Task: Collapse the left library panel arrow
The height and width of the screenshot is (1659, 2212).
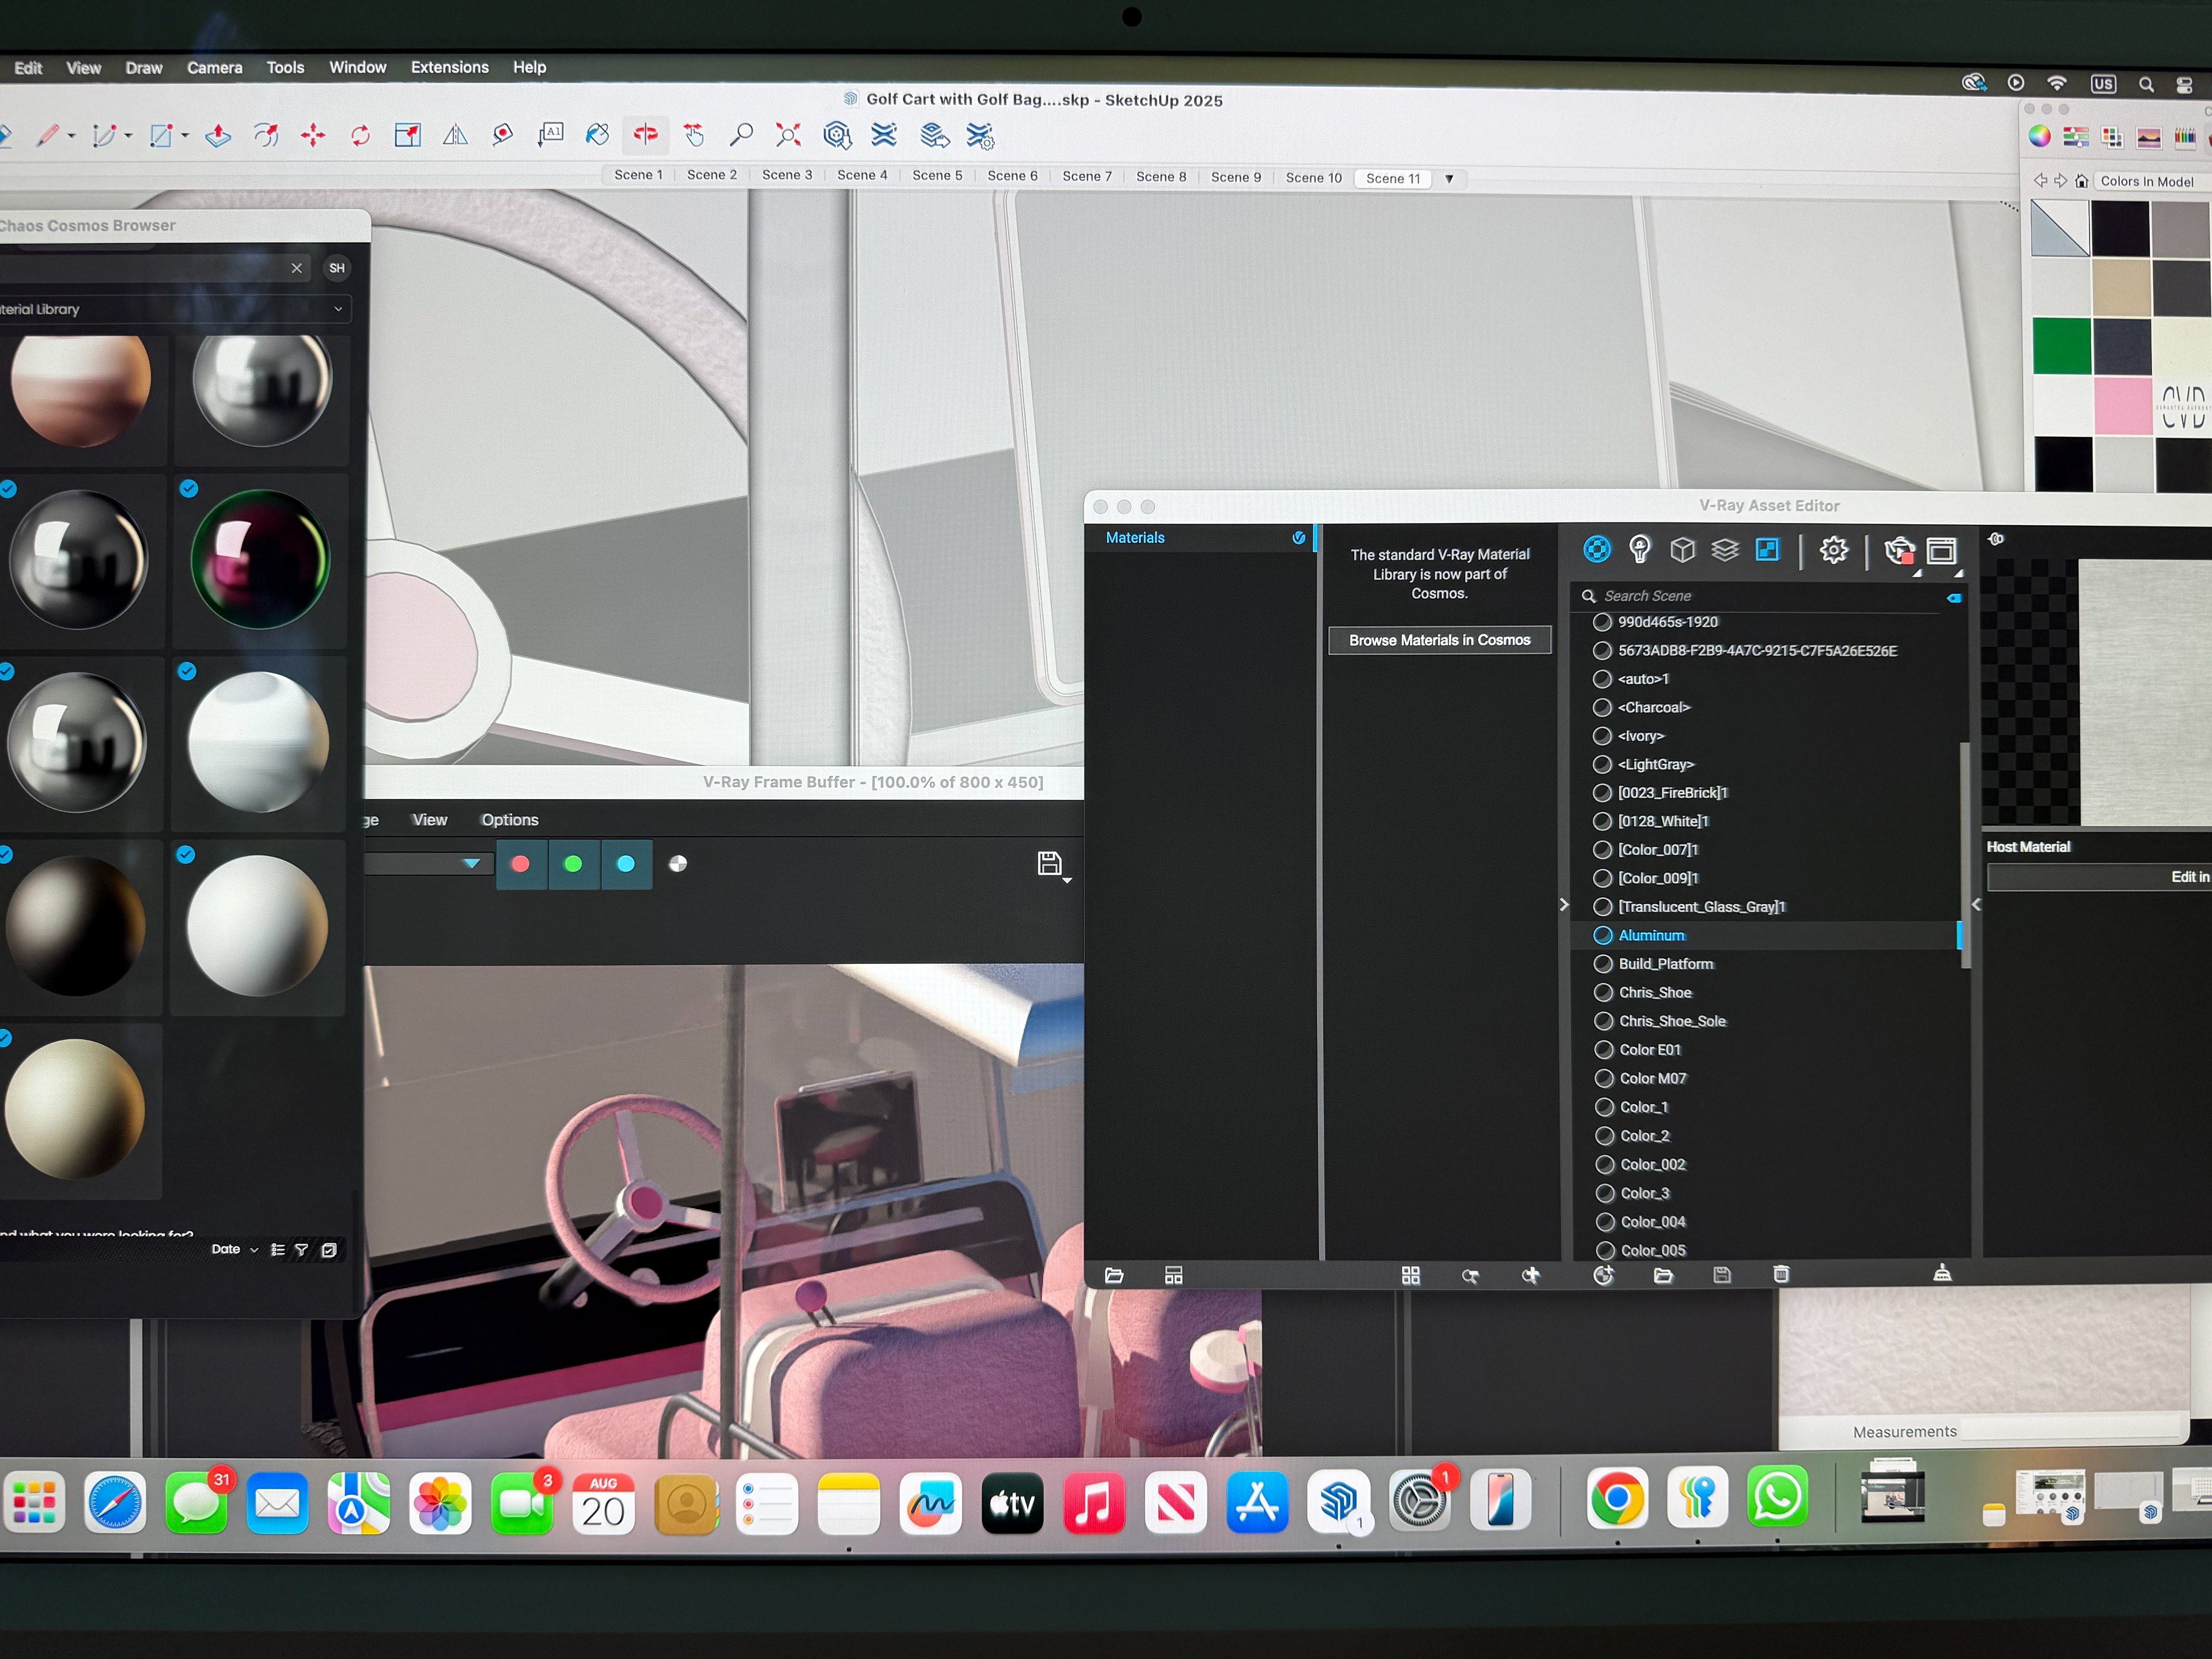Action: 1564,904
